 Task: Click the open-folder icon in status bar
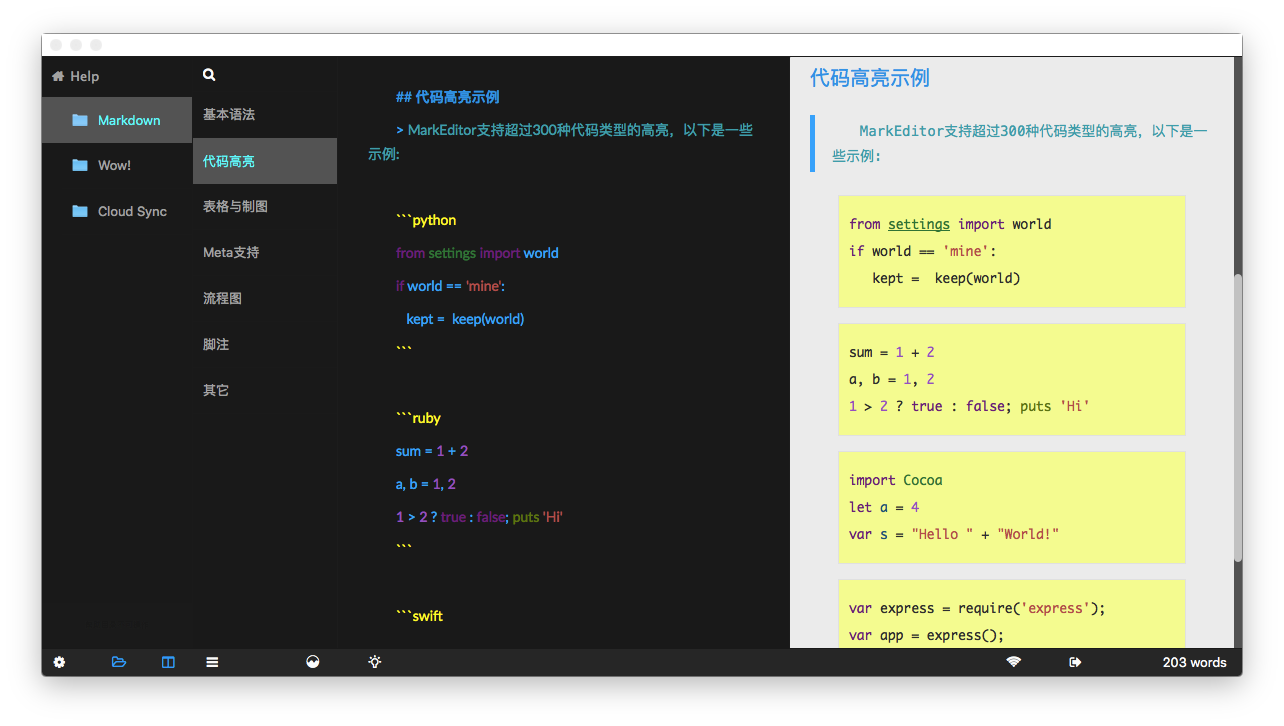(x=119, y=662)
